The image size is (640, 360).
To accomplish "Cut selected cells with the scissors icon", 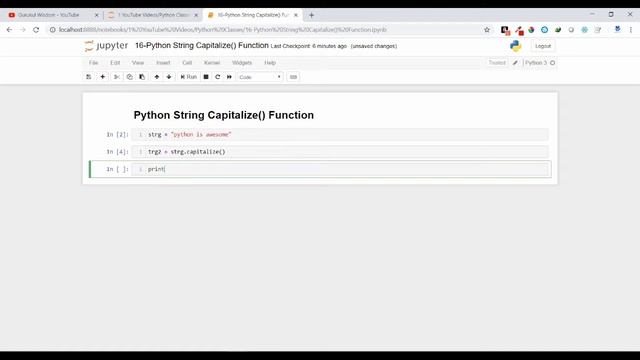I will click(117, 77).
